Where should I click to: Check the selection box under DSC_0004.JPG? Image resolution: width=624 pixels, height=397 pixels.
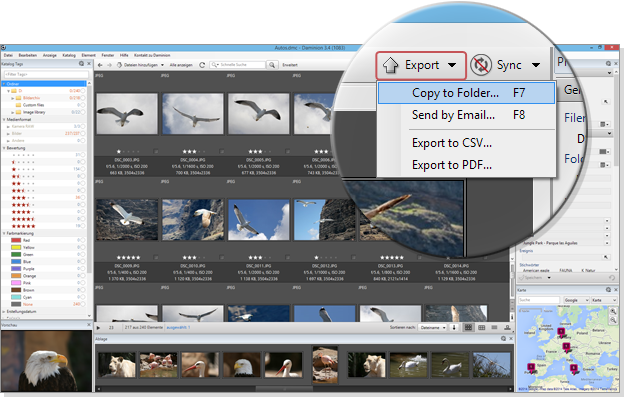click(222, 152)
